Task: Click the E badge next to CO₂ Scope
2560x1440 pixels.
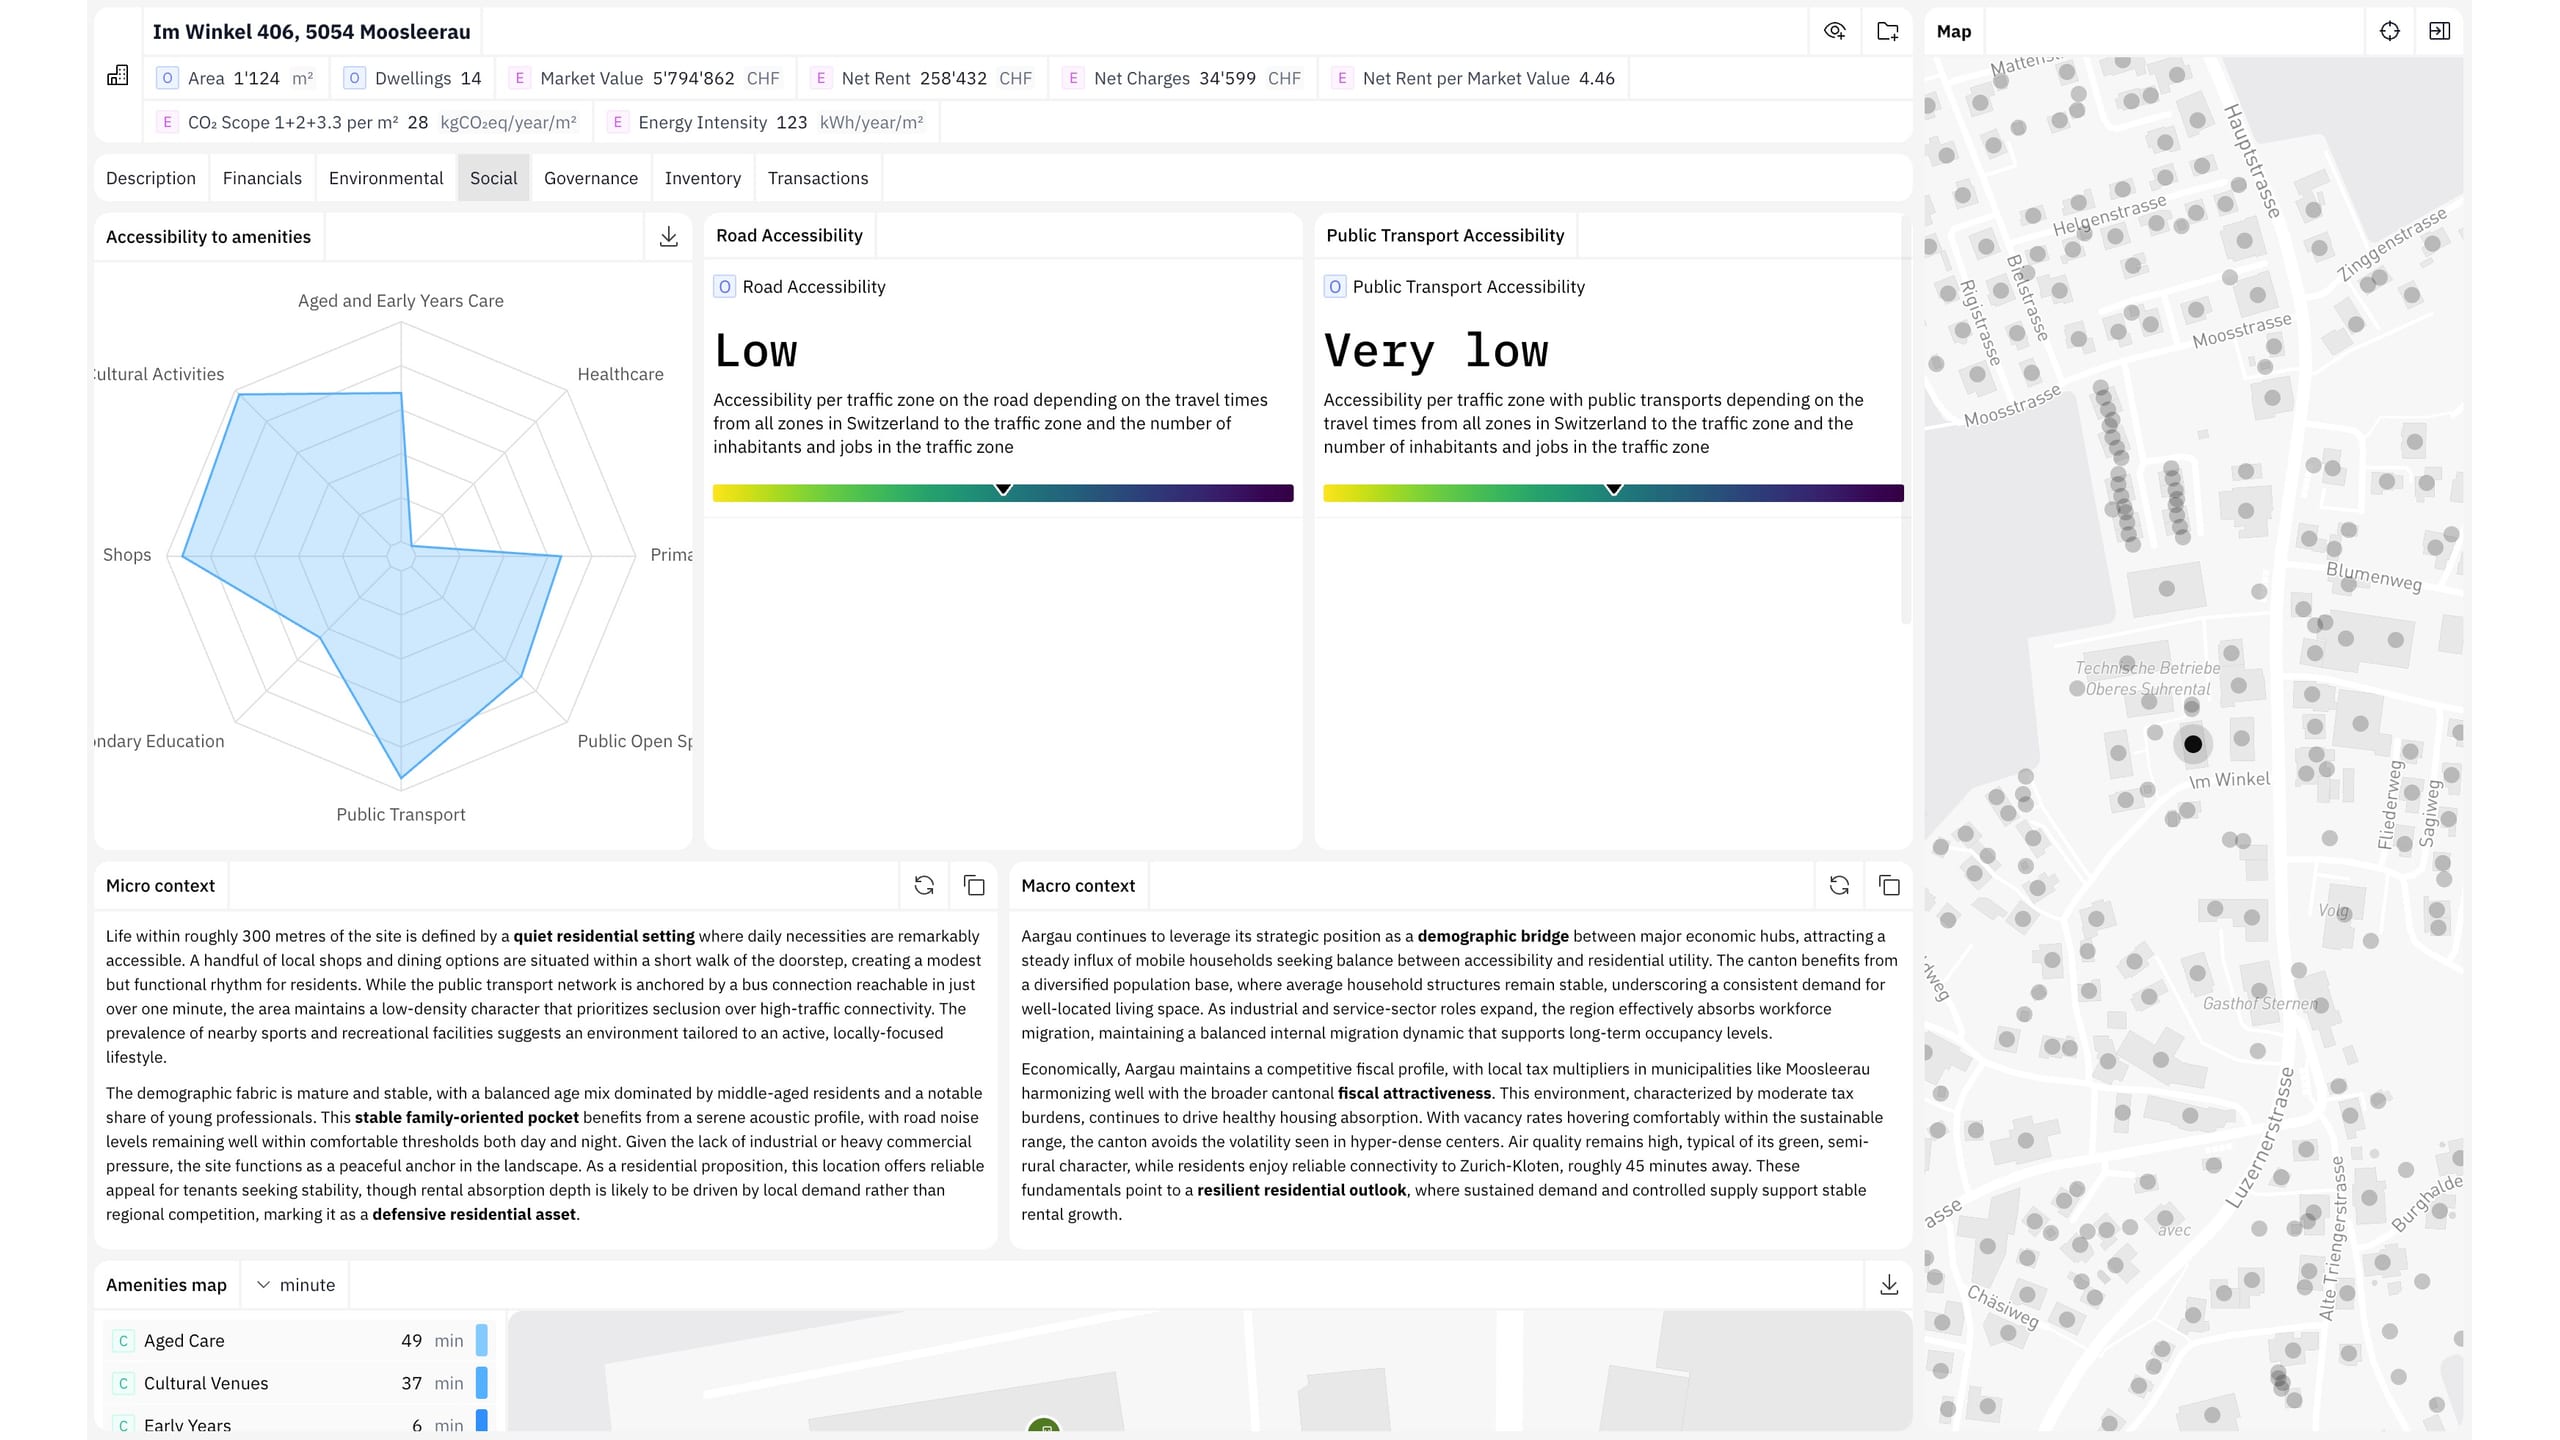Action: pyautogui.click(x=167, y=122)
